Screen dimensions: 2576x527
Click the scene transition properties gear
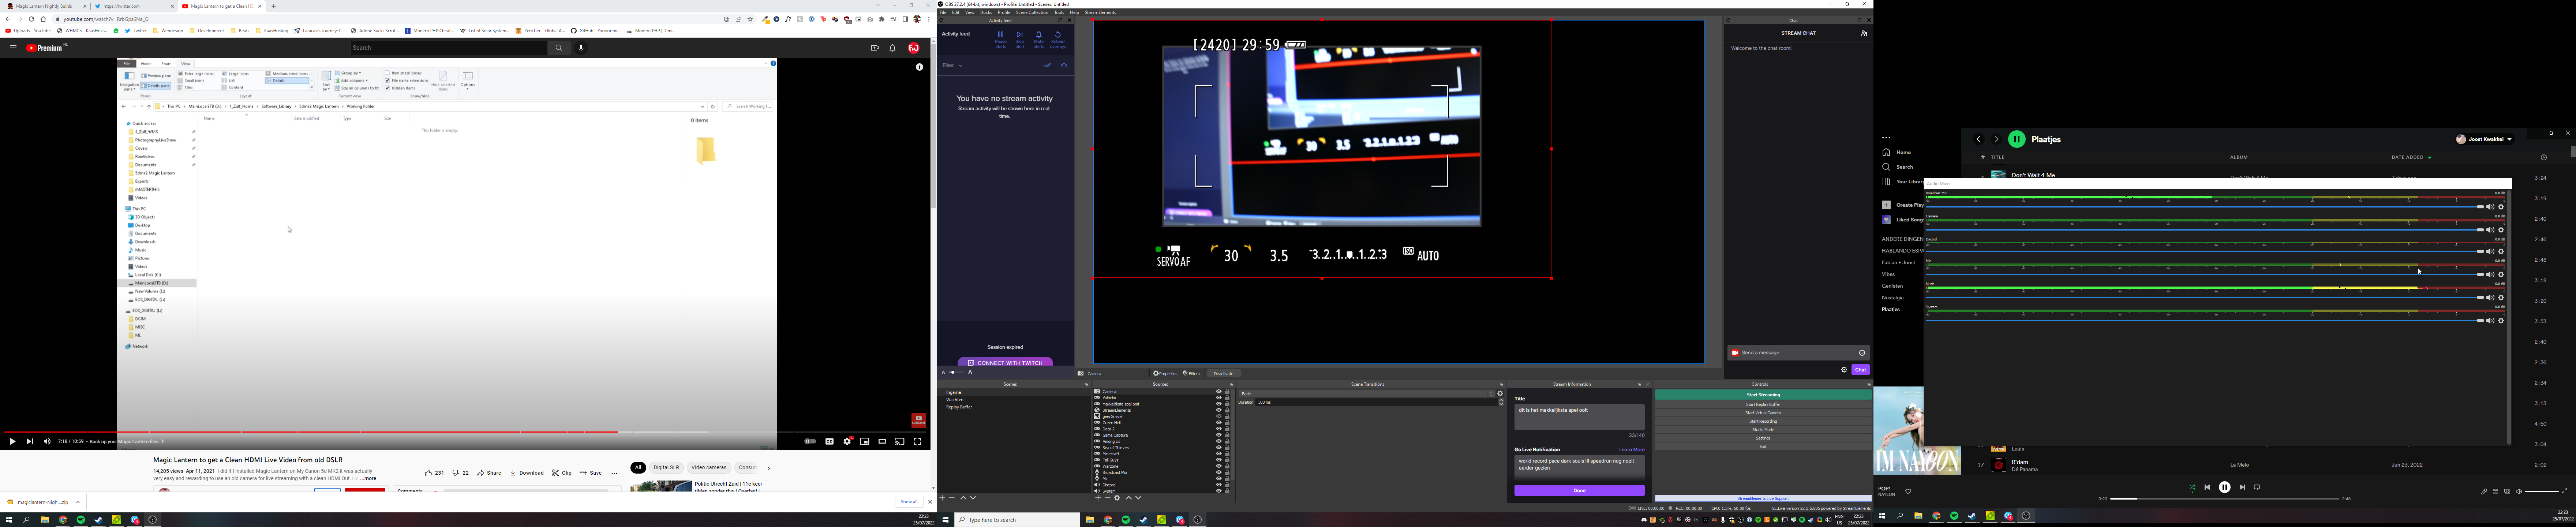[1500, 394]
